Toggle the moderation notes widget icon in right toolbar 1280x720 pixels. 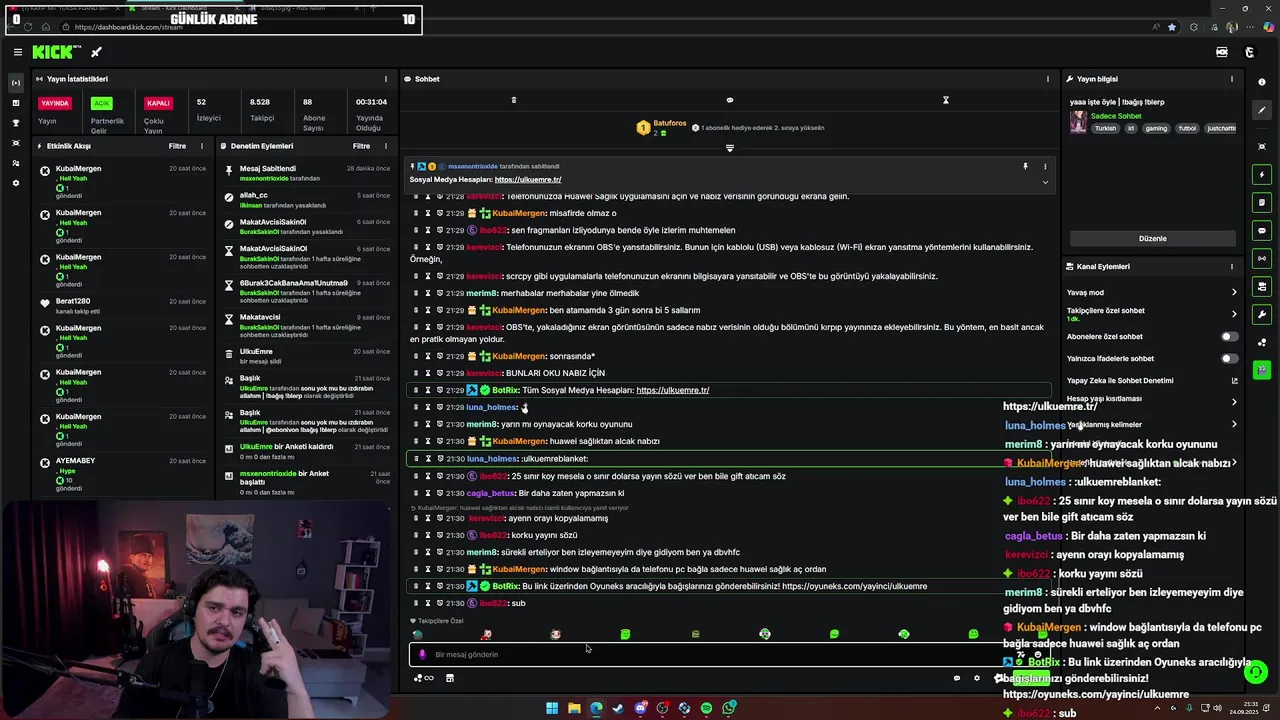[x=1262, y=203]
